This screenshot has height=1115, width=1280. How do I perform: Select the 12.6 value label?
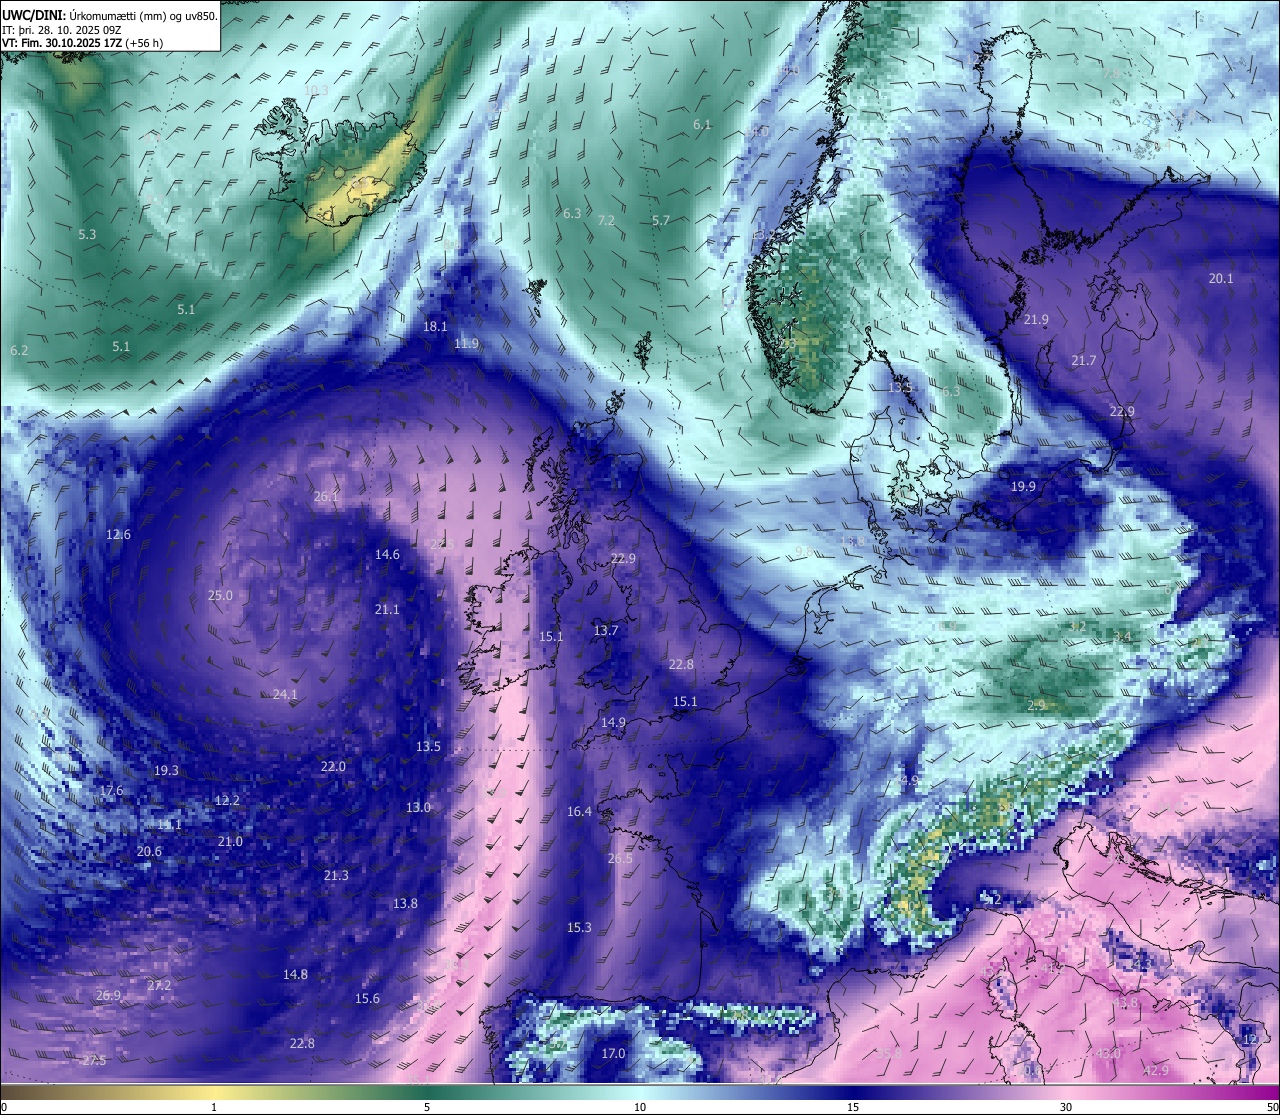[118, 534]
